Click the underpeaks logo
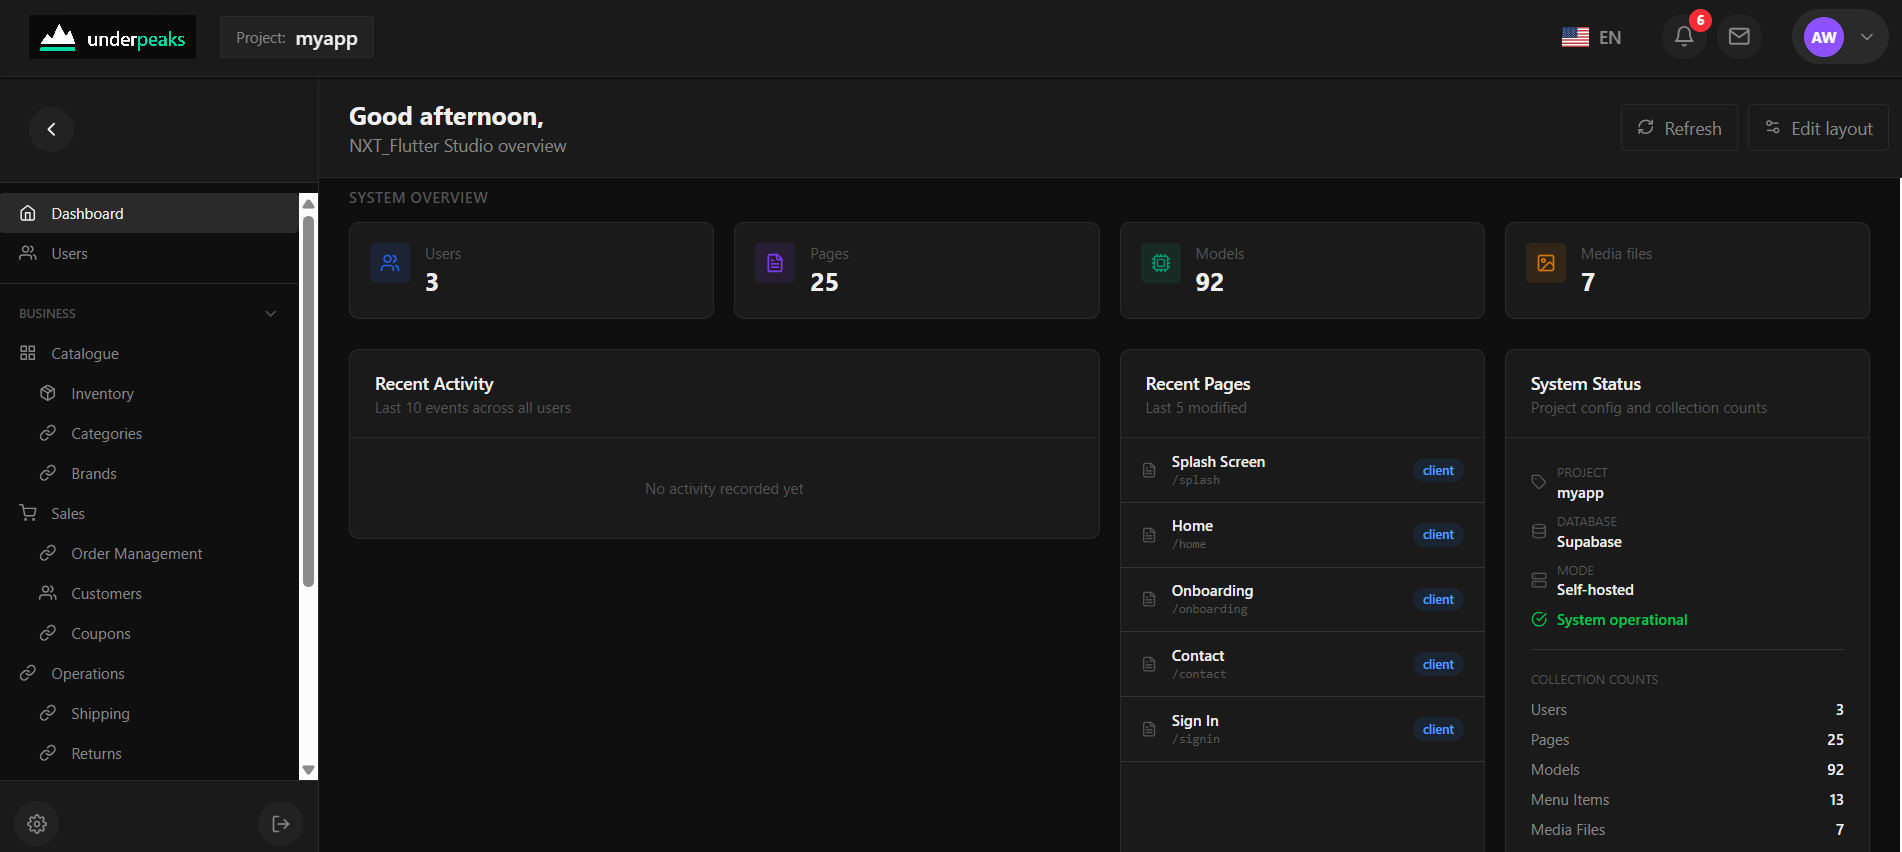Screen dimensions: 1902x852 [112, 38]
